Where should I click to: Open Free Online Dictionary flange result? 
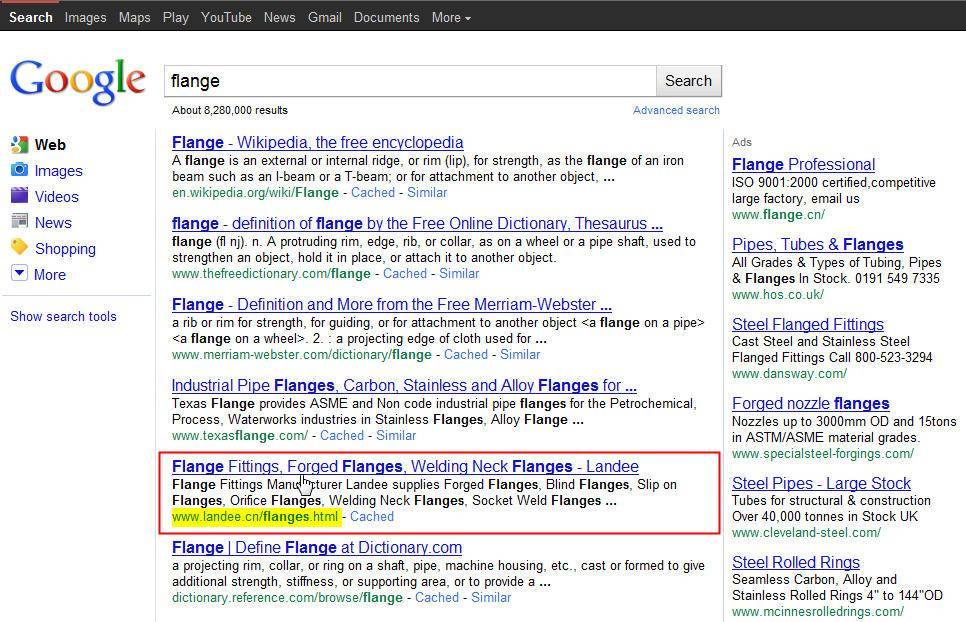pos(417,223)
